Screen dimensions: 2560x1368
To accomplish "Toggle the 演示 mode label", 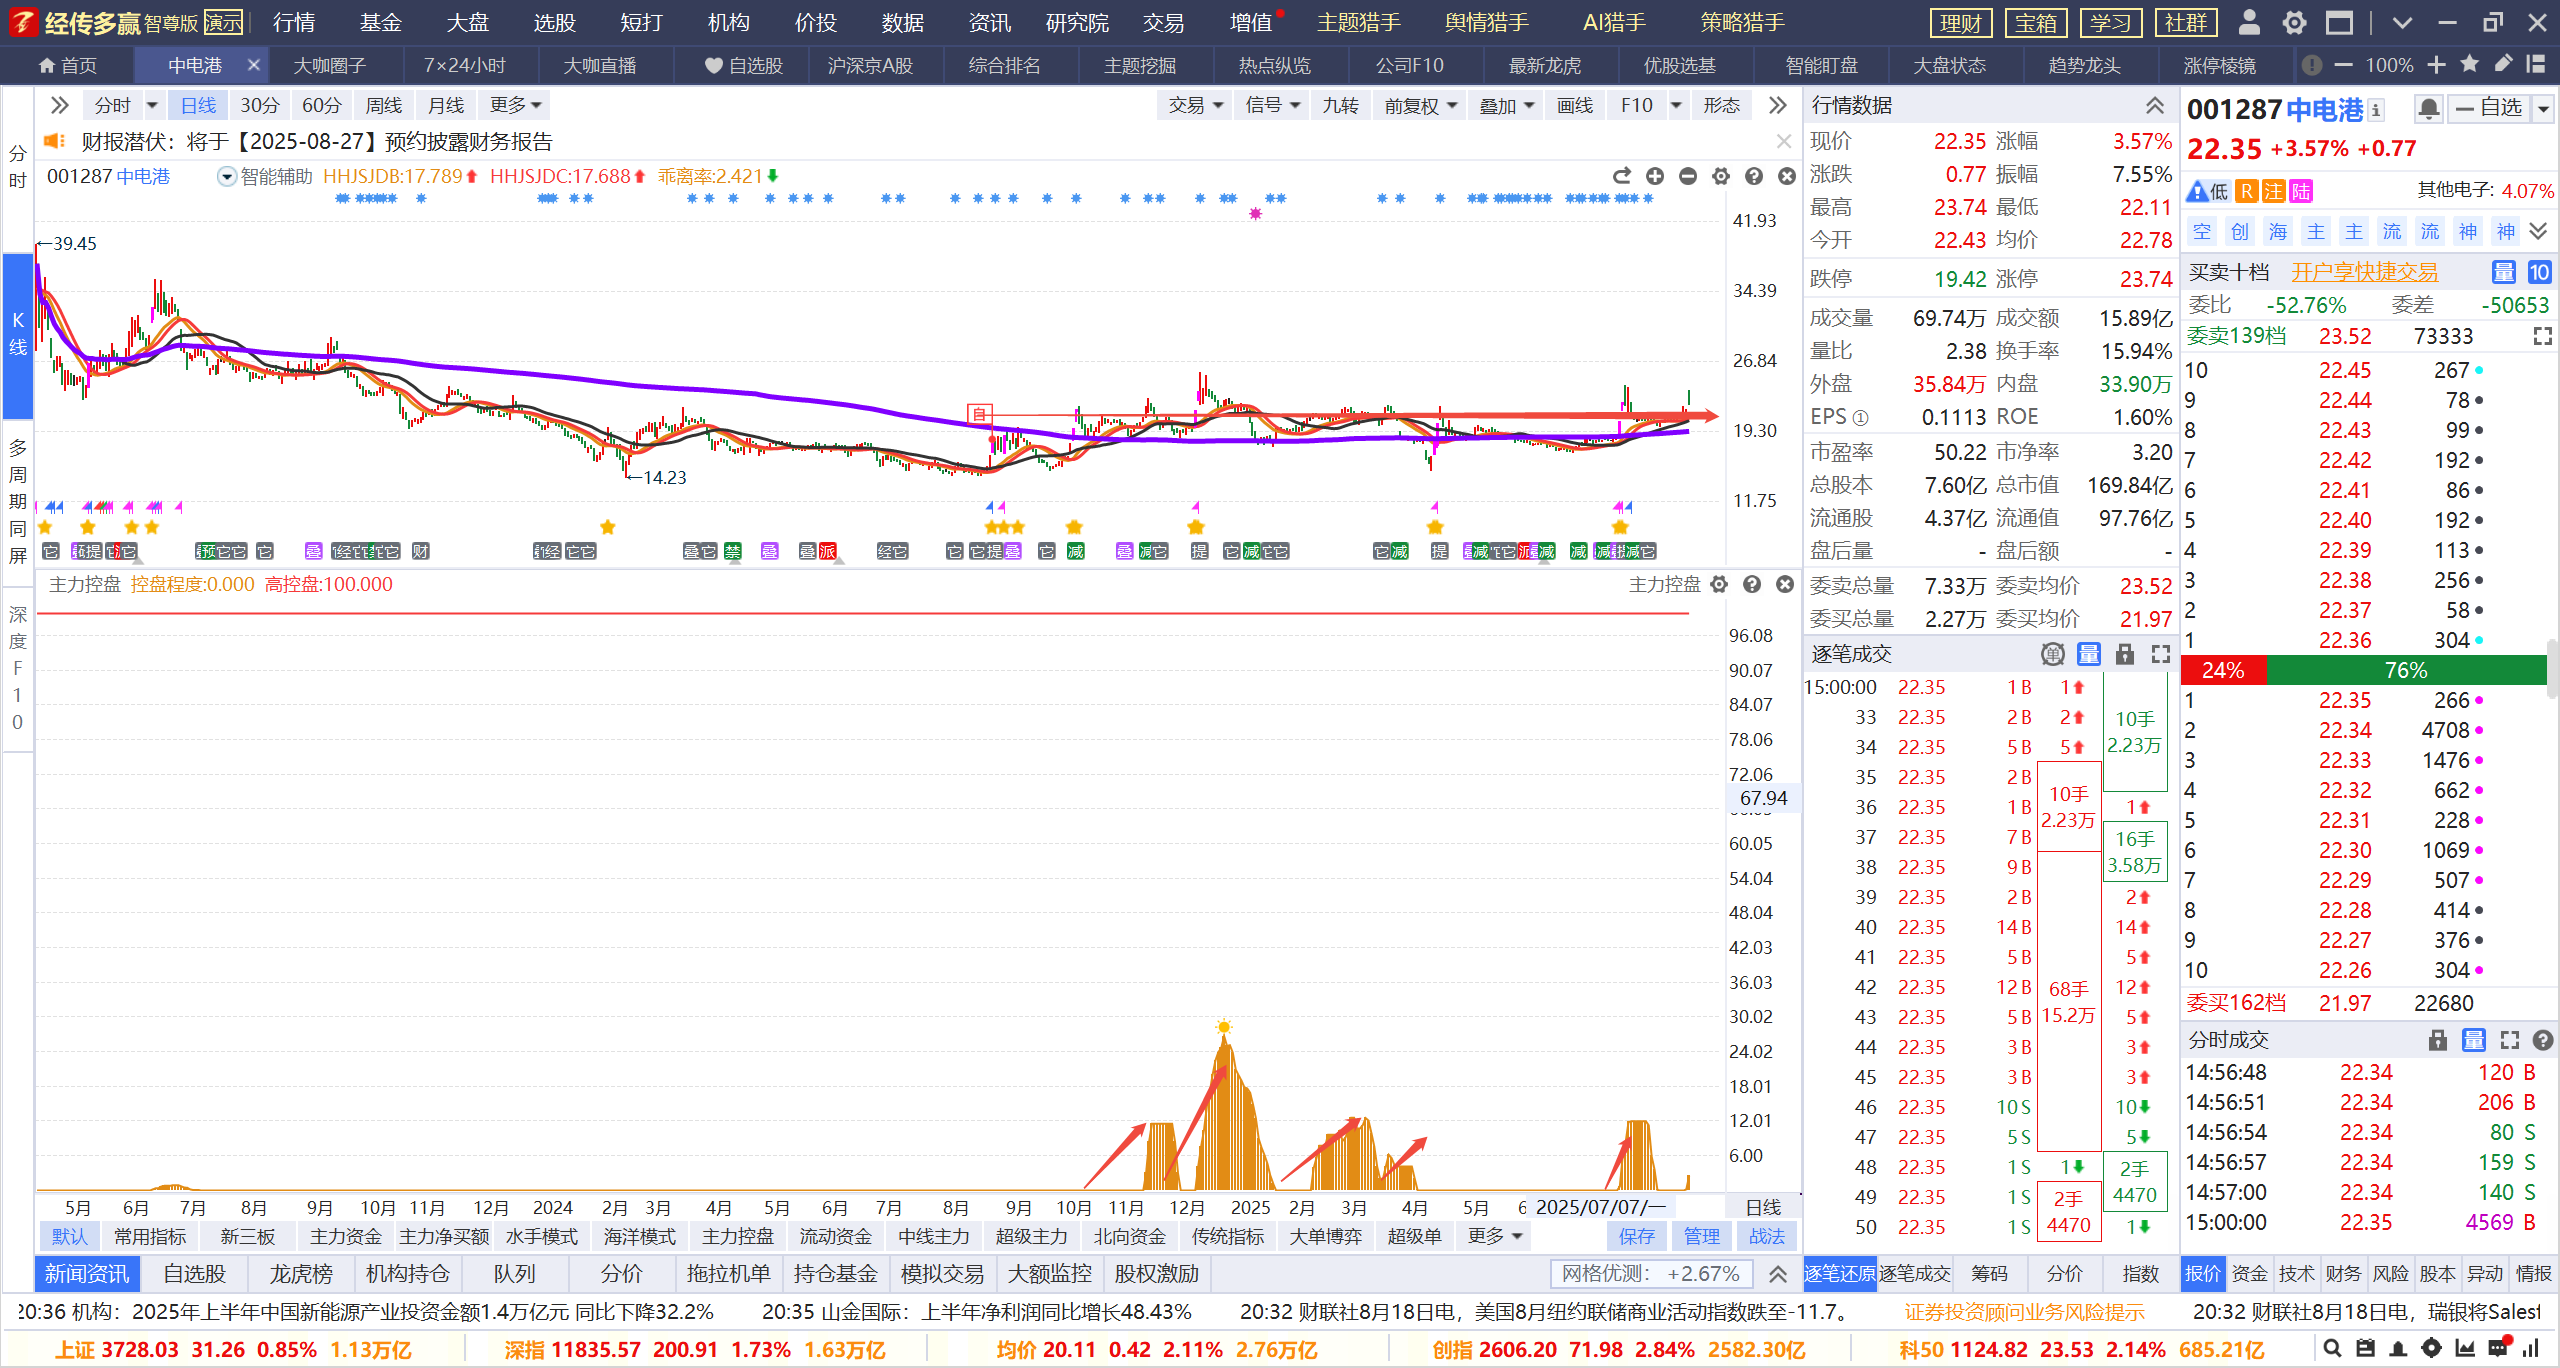I will [x=224, y=22].
